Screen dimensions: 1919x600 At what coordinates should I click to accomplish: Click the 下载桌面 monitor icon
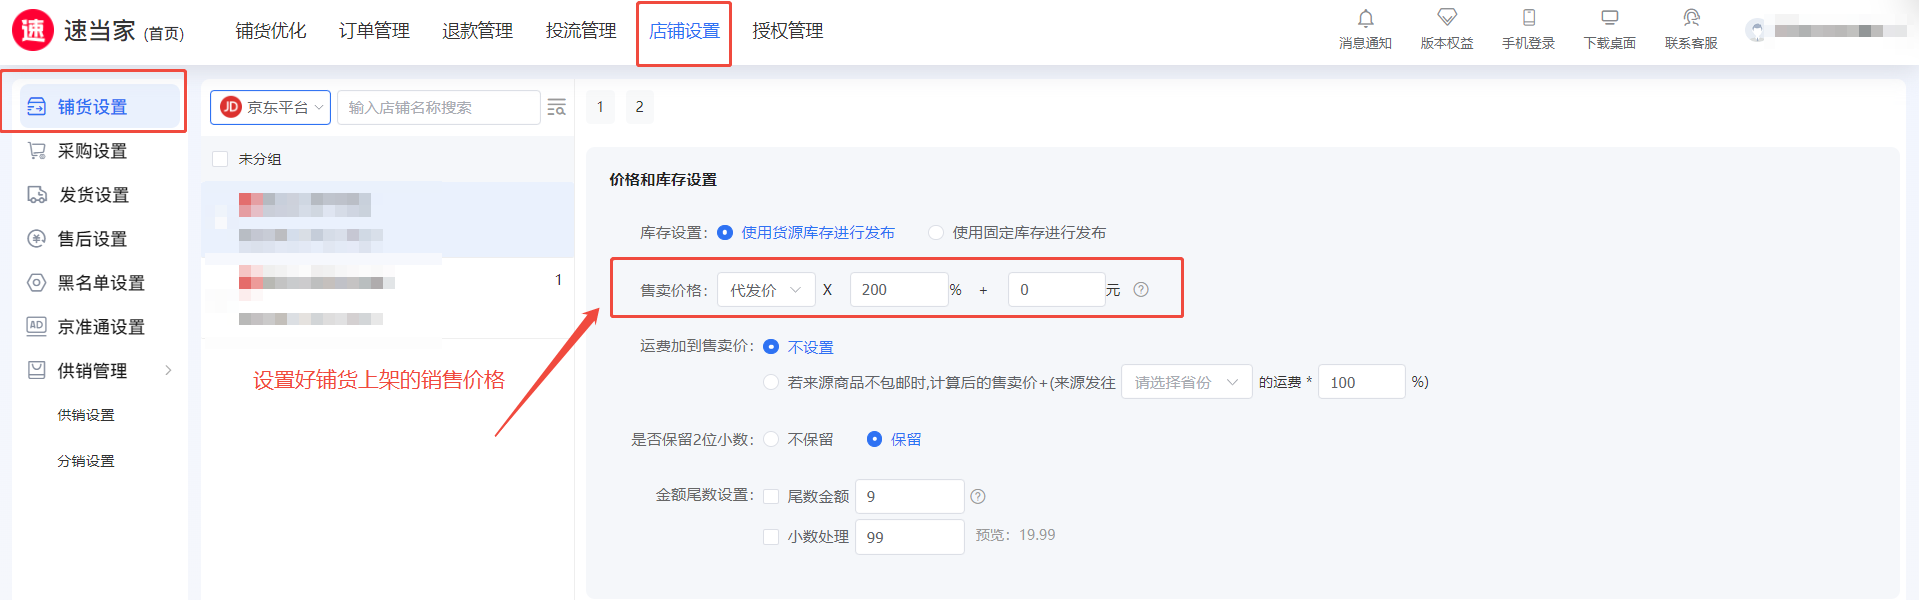tap(1609, 18)
